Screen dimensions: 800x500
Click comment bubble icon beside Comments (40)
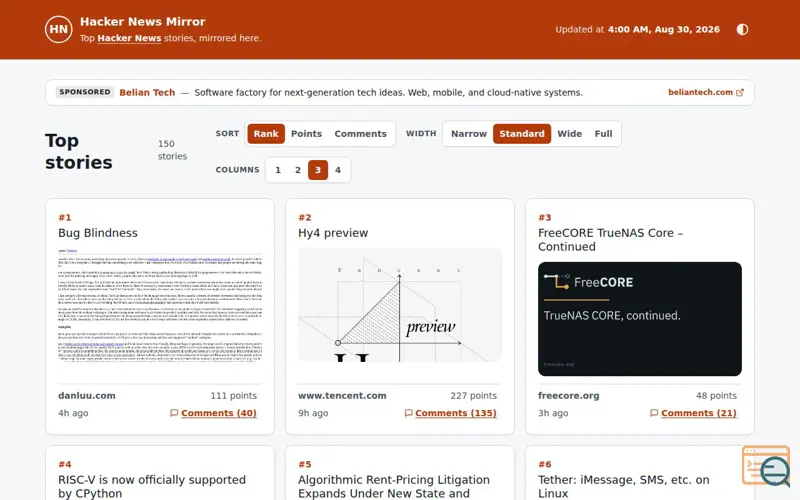tap(174, 413)
